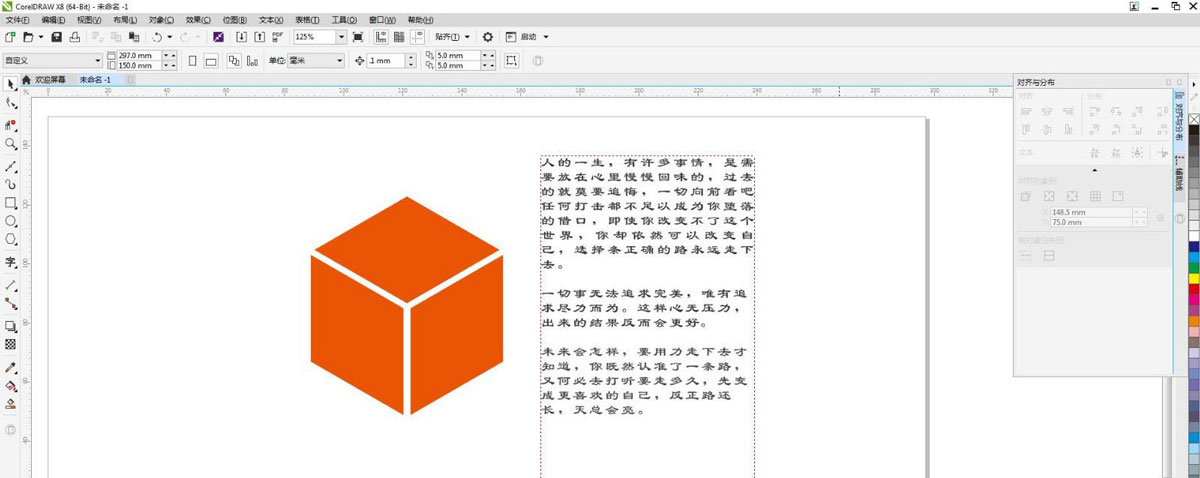Viewport: 1200px width, 478px height.
Task: Toggle show rulers button in toolbar
Action: pos(381,37)
